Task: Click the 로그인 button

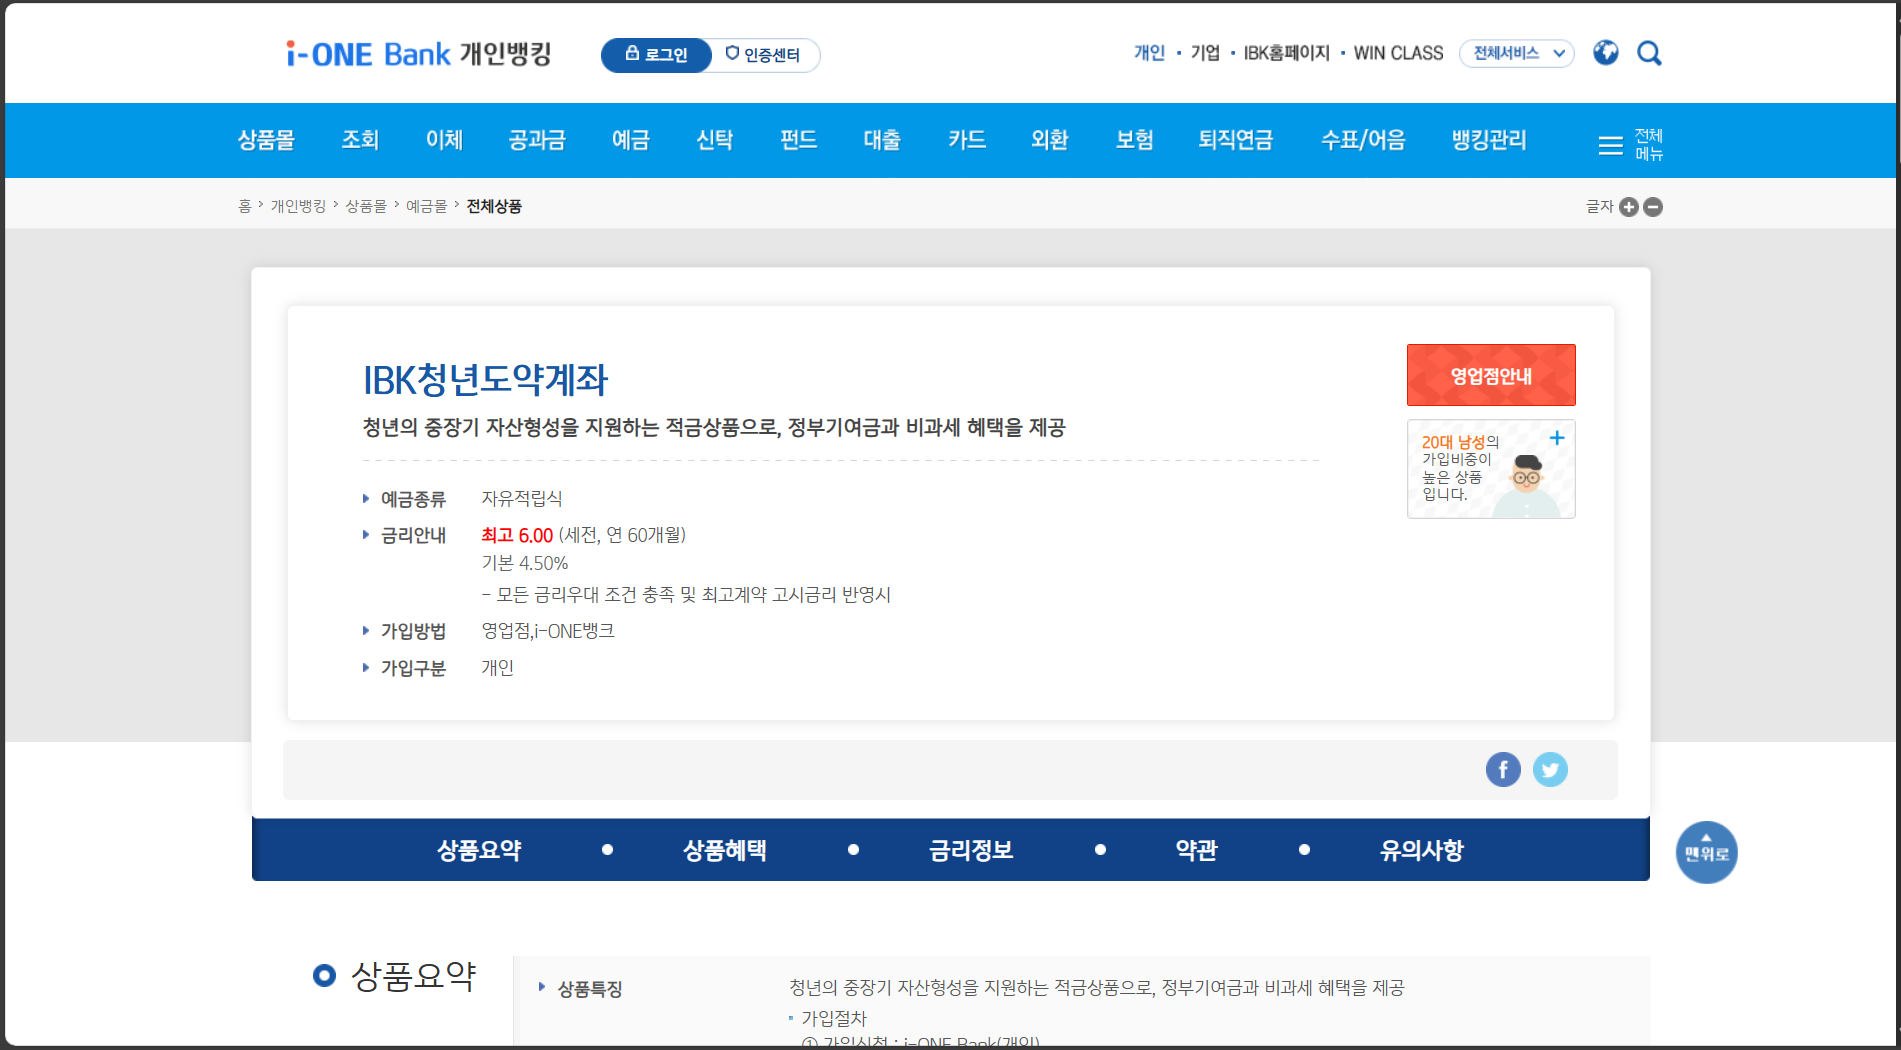Action: (656, 55)
